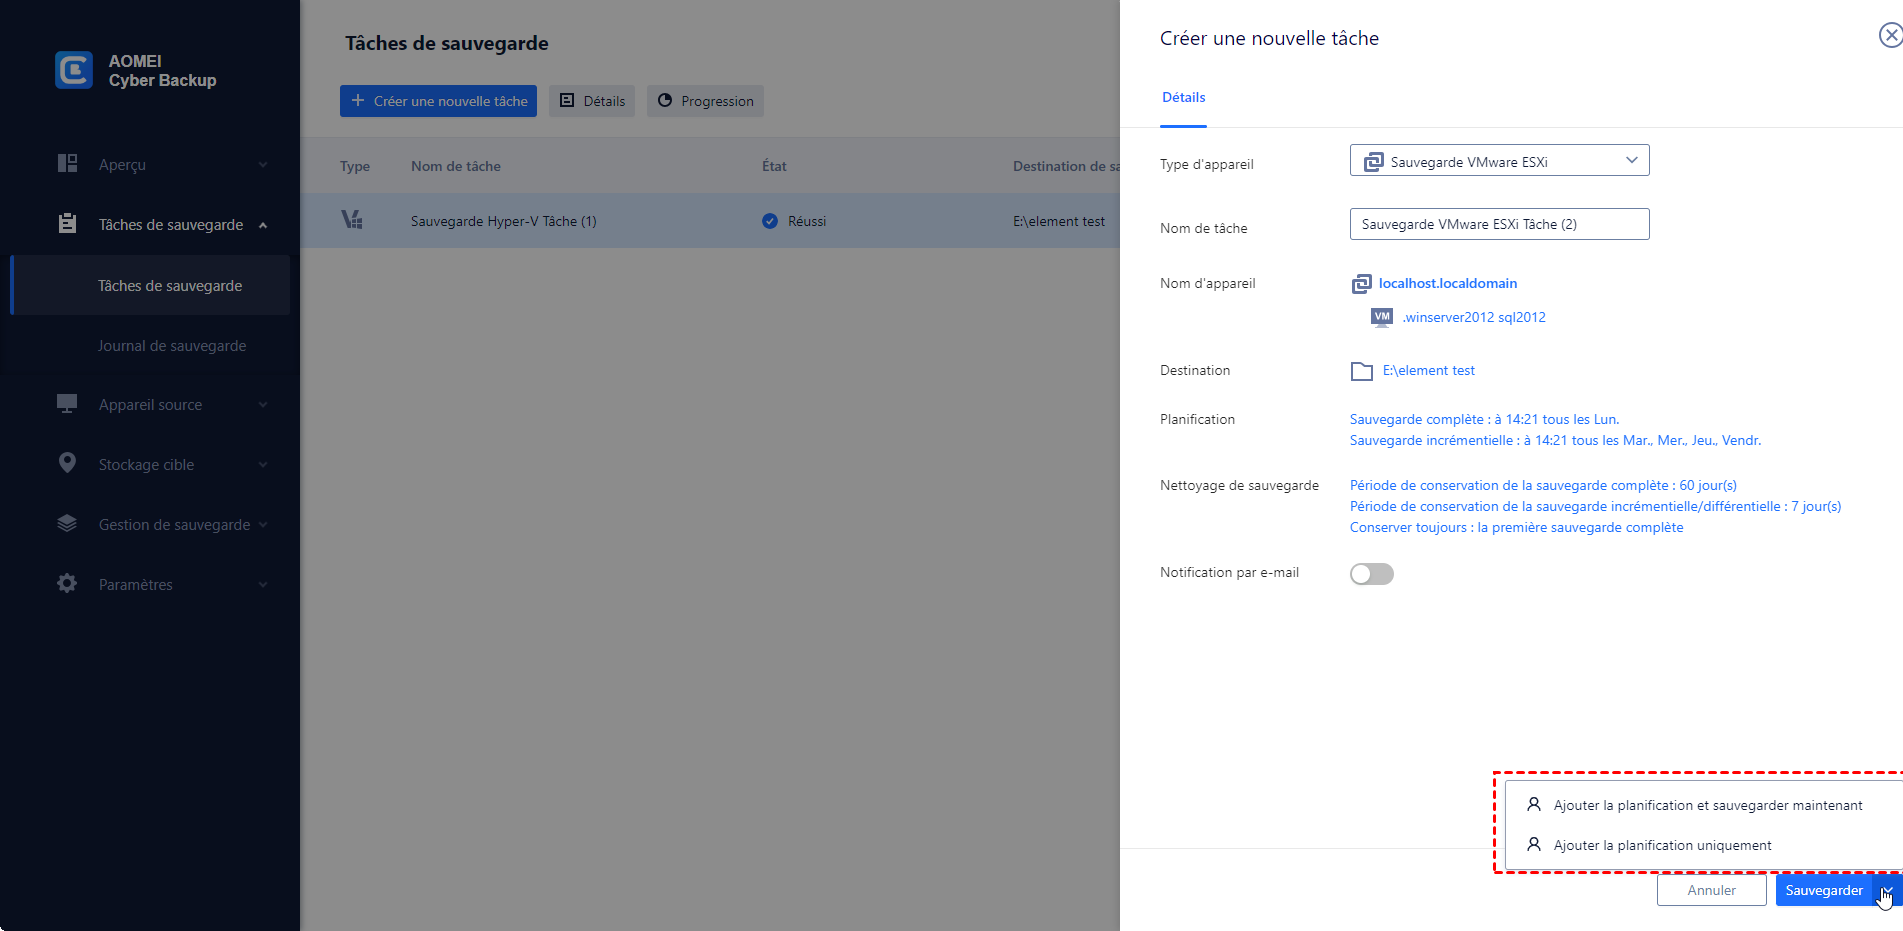
Task: Click the Aperçu dashboard icon in sidebar
Action: point(67,164)
